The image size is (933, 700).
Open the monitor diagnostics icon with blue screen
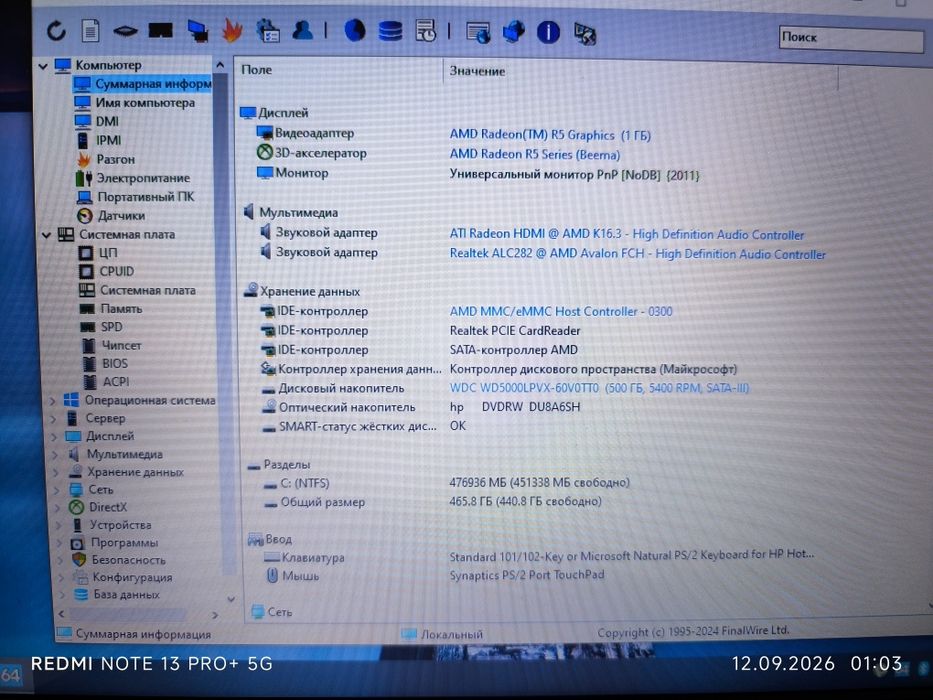198,31
